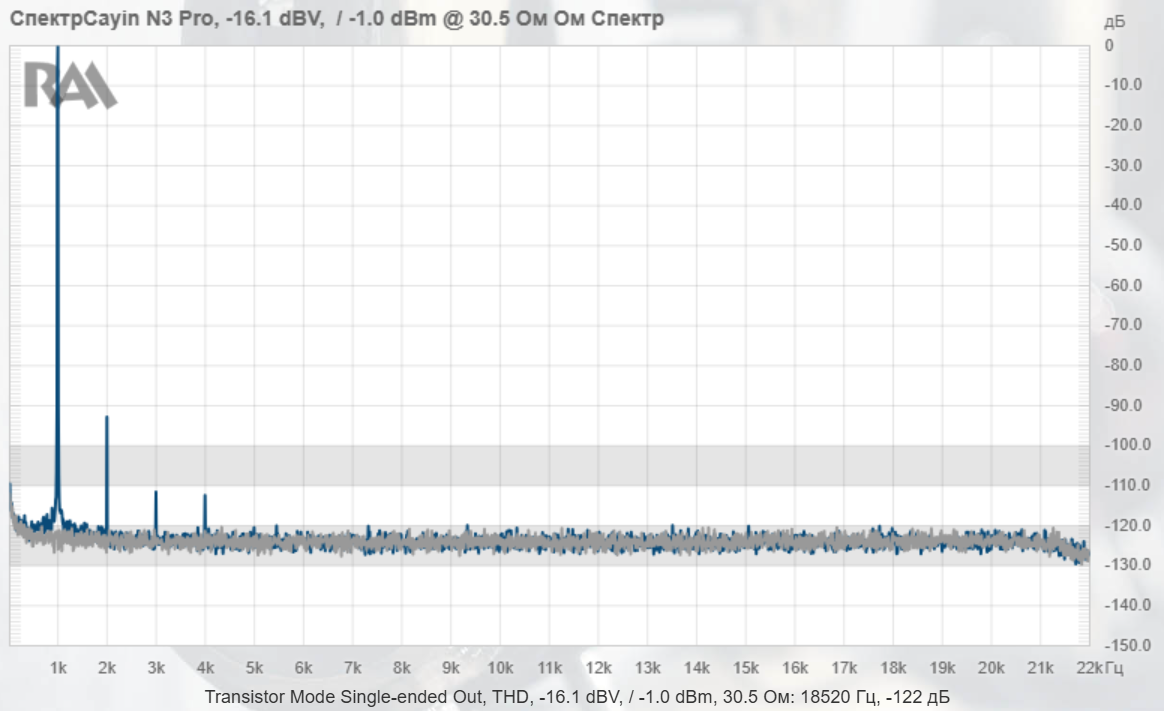Click the '18k' frequency axis label
Viewport: 1164px width, 711px height.
893,668
